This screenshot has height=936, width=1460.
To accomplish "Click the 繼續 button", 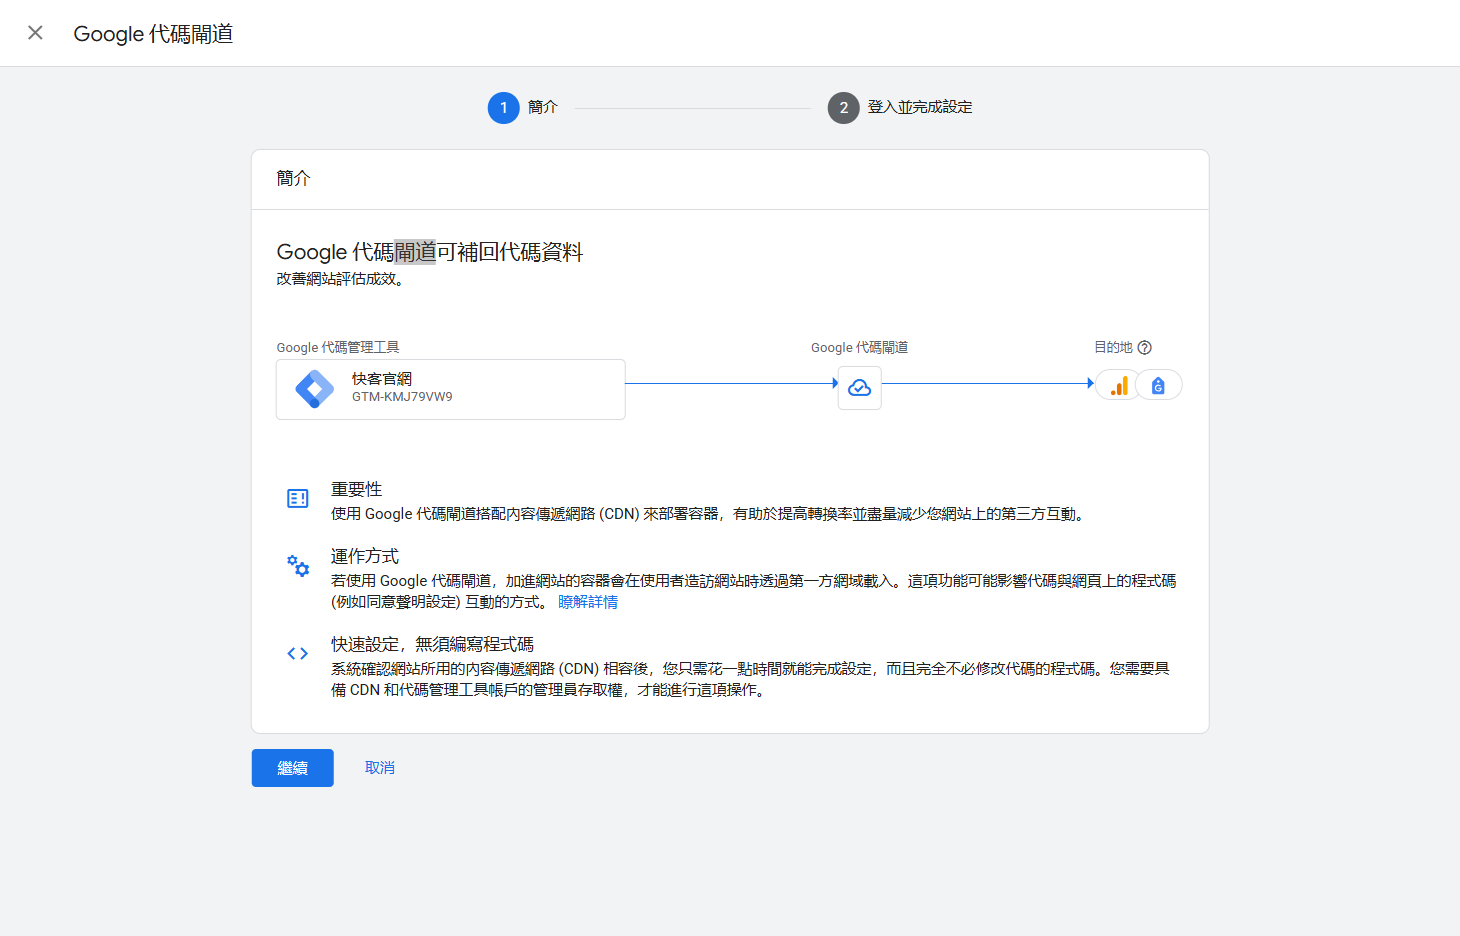I will (x=292, y=768).
